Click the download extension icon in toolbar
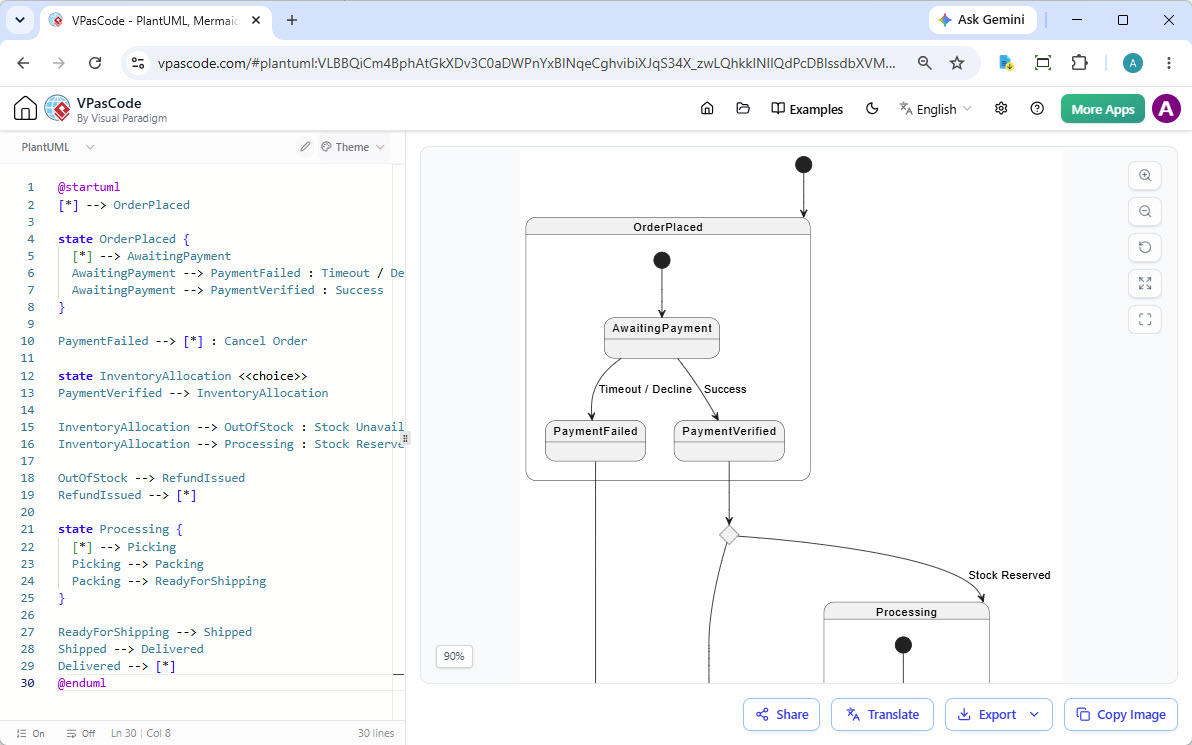Viewport: 1192px width, 745px height. point(1006,63)
